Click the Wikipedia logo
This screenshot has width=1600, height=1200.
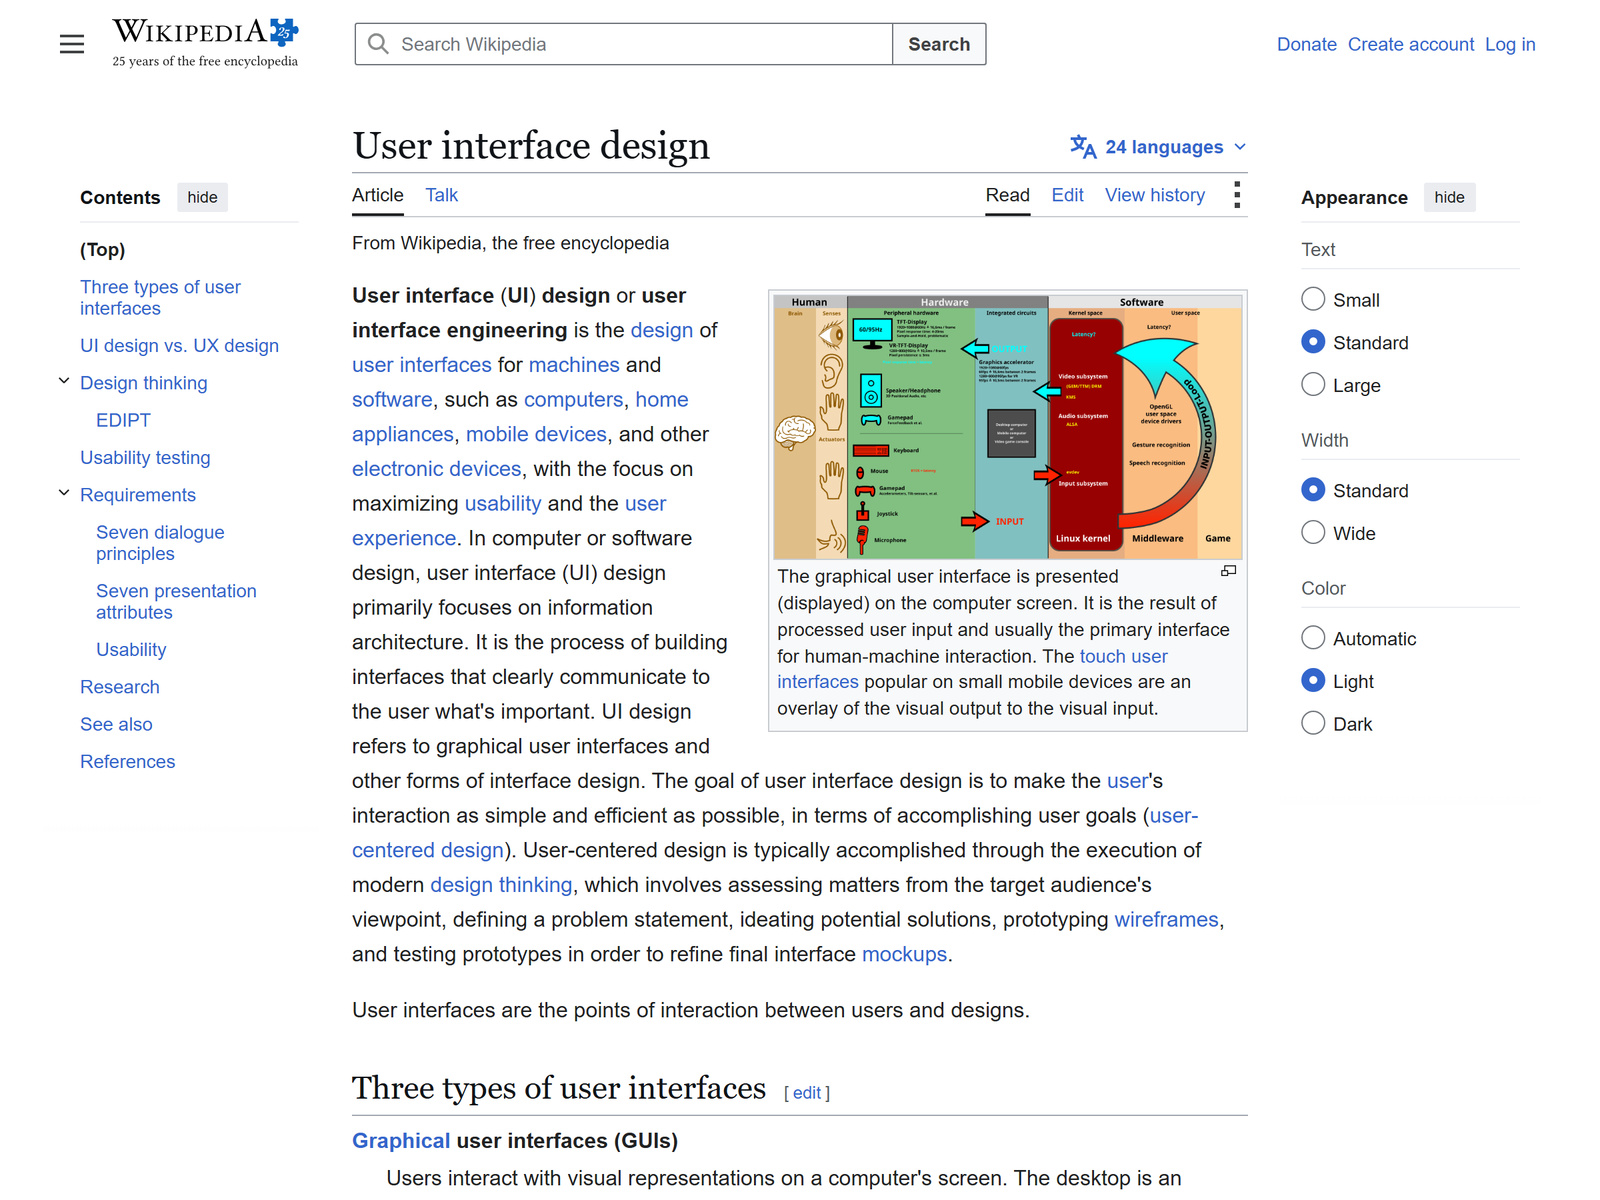point(205,43)
